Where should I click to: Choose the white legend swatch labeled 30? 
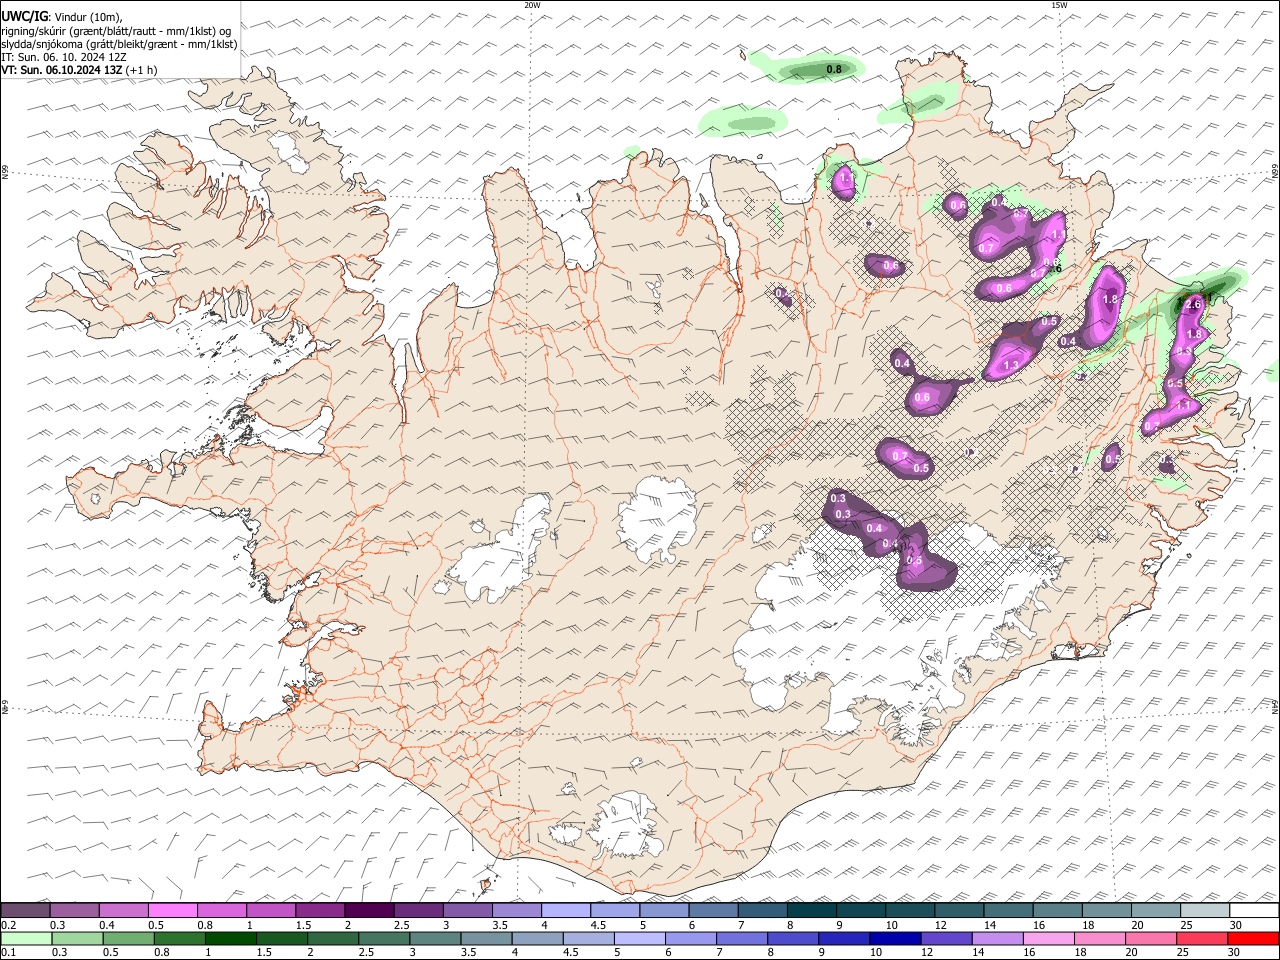point(1254,910)
